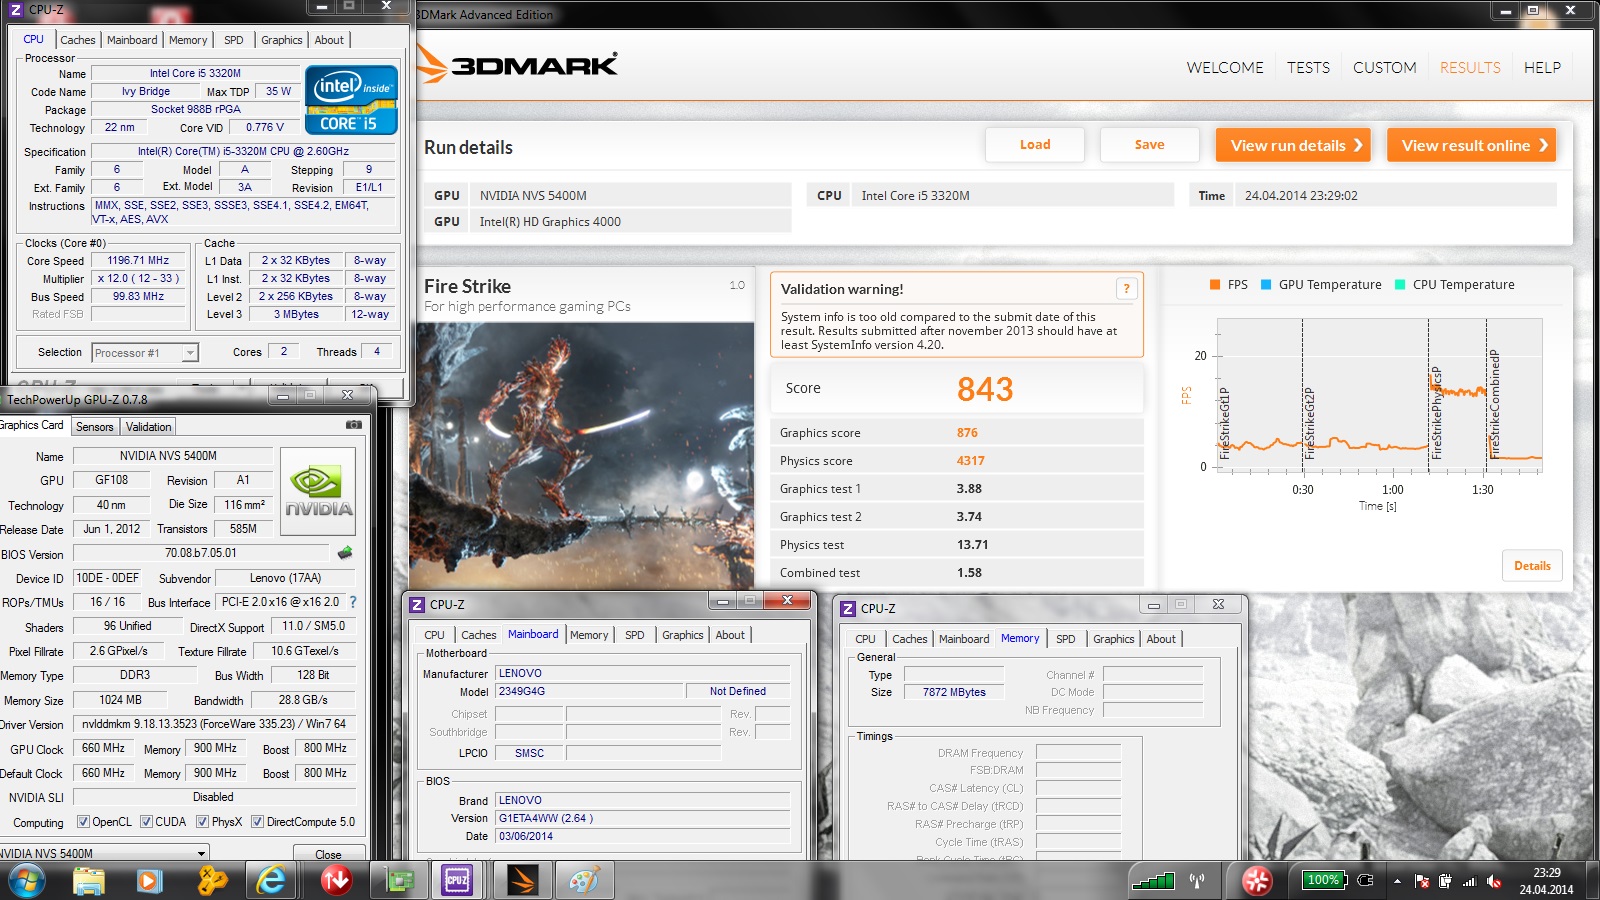The height and width of the screenshot is (900, 1600).
Task: Open the Validation tab in GPU-Z
Action: coord(148,427)
